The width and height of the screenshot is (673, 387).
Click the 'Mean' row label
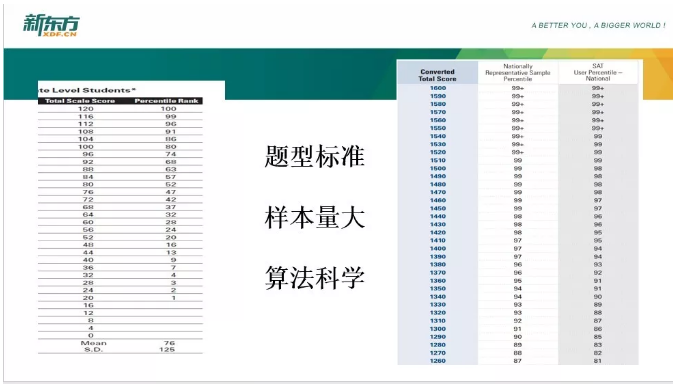click(x=94, y=343)
